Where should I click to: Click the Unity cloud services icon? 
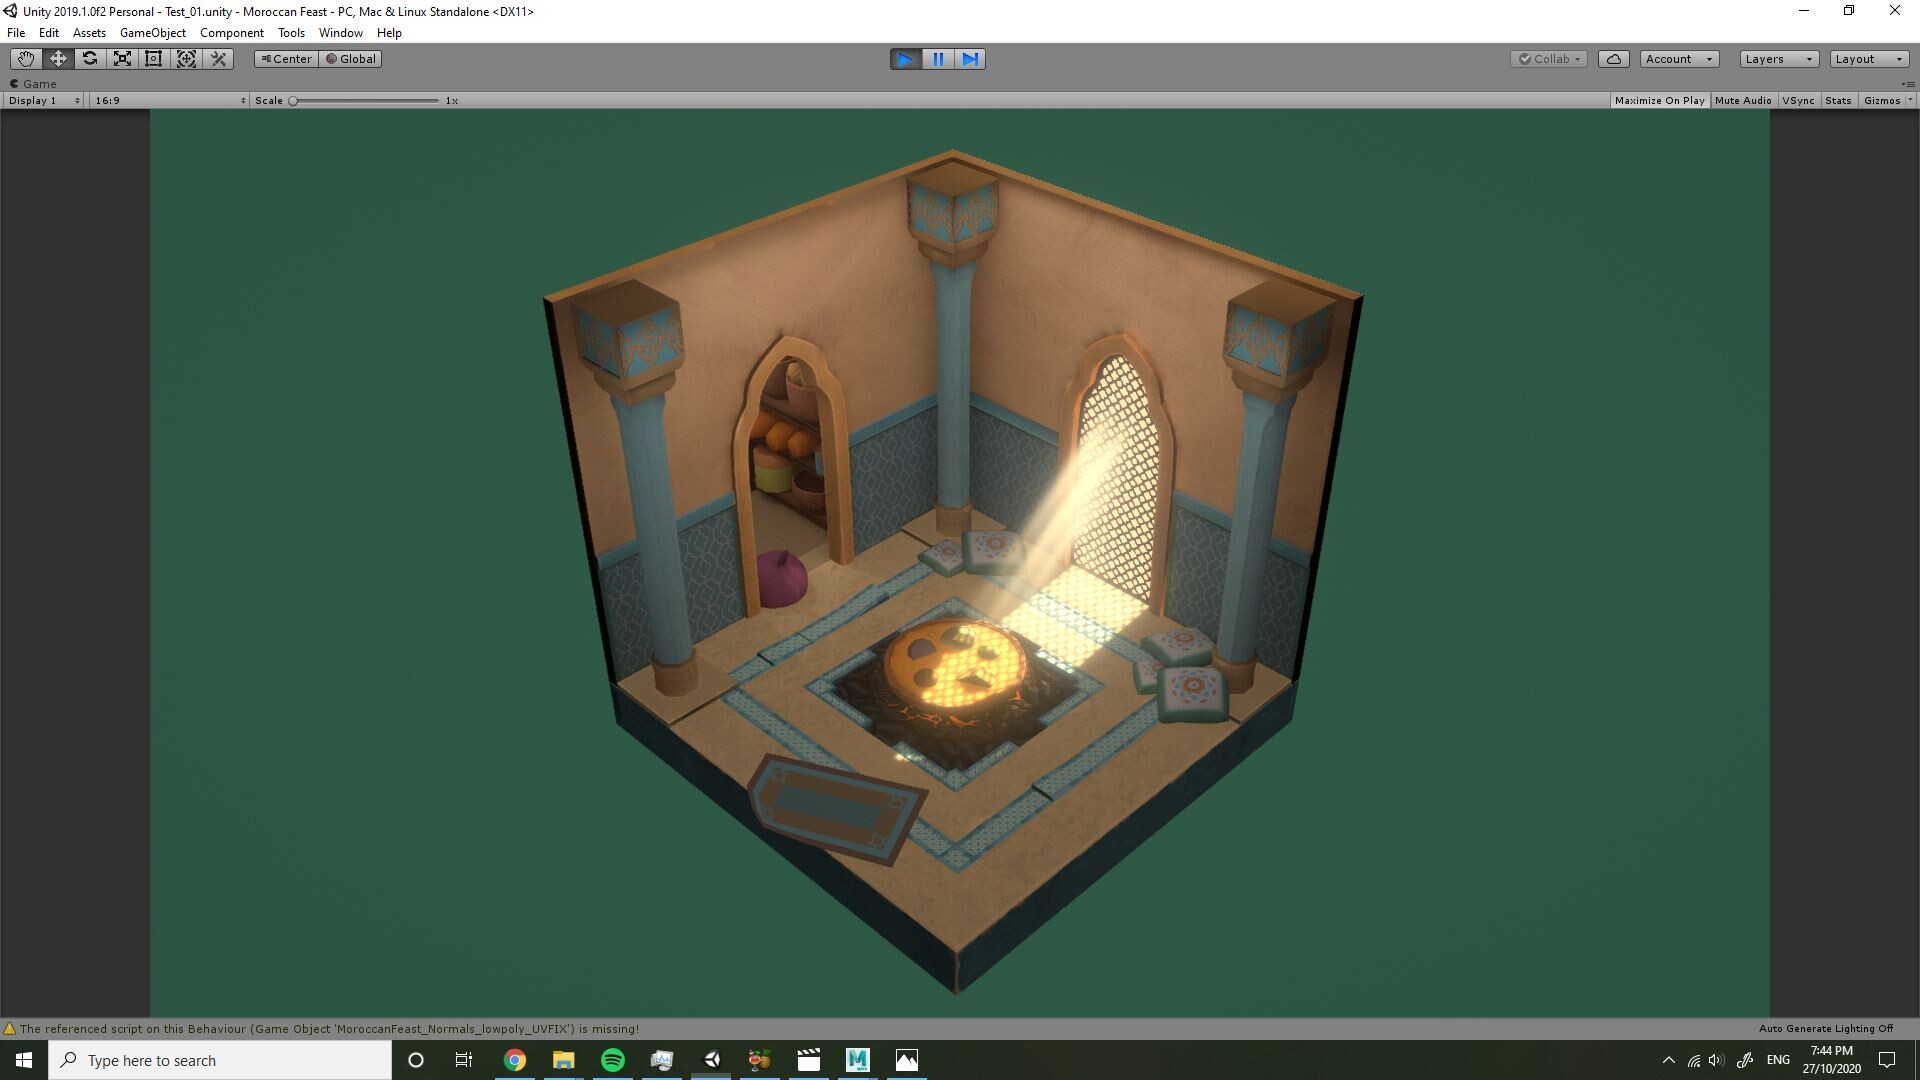(1613, 58)
